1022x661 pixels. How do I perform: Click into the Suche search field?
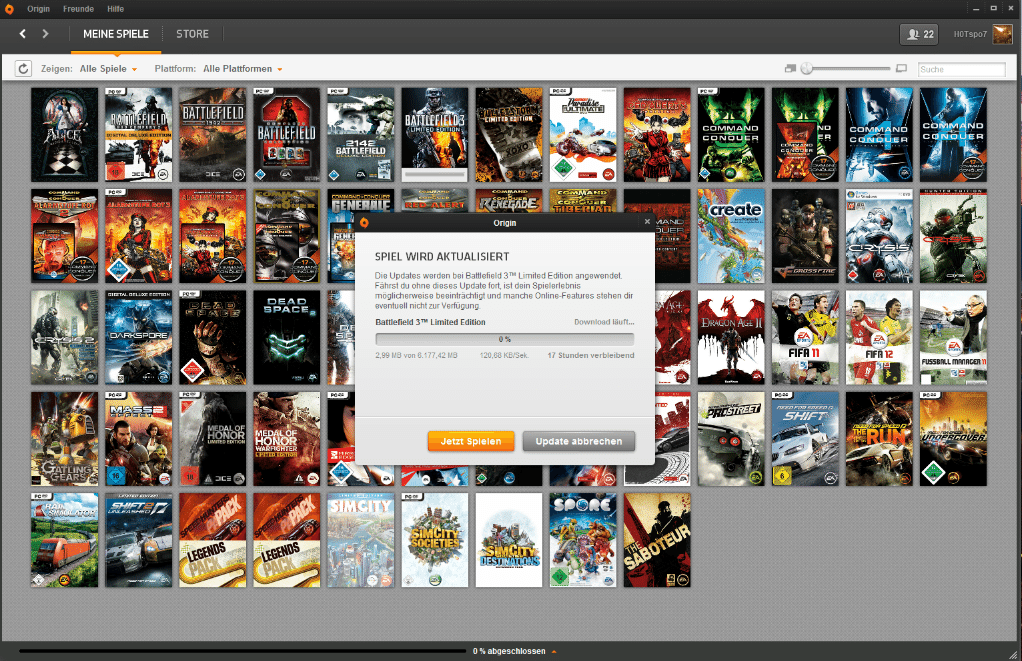[x=960, y=69]
